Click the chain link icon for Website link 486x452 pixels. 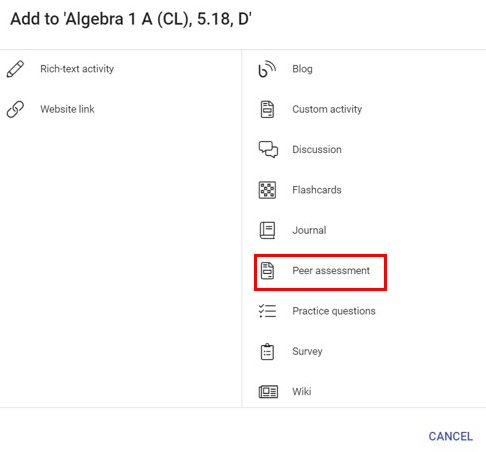click(x=15, y=109)
